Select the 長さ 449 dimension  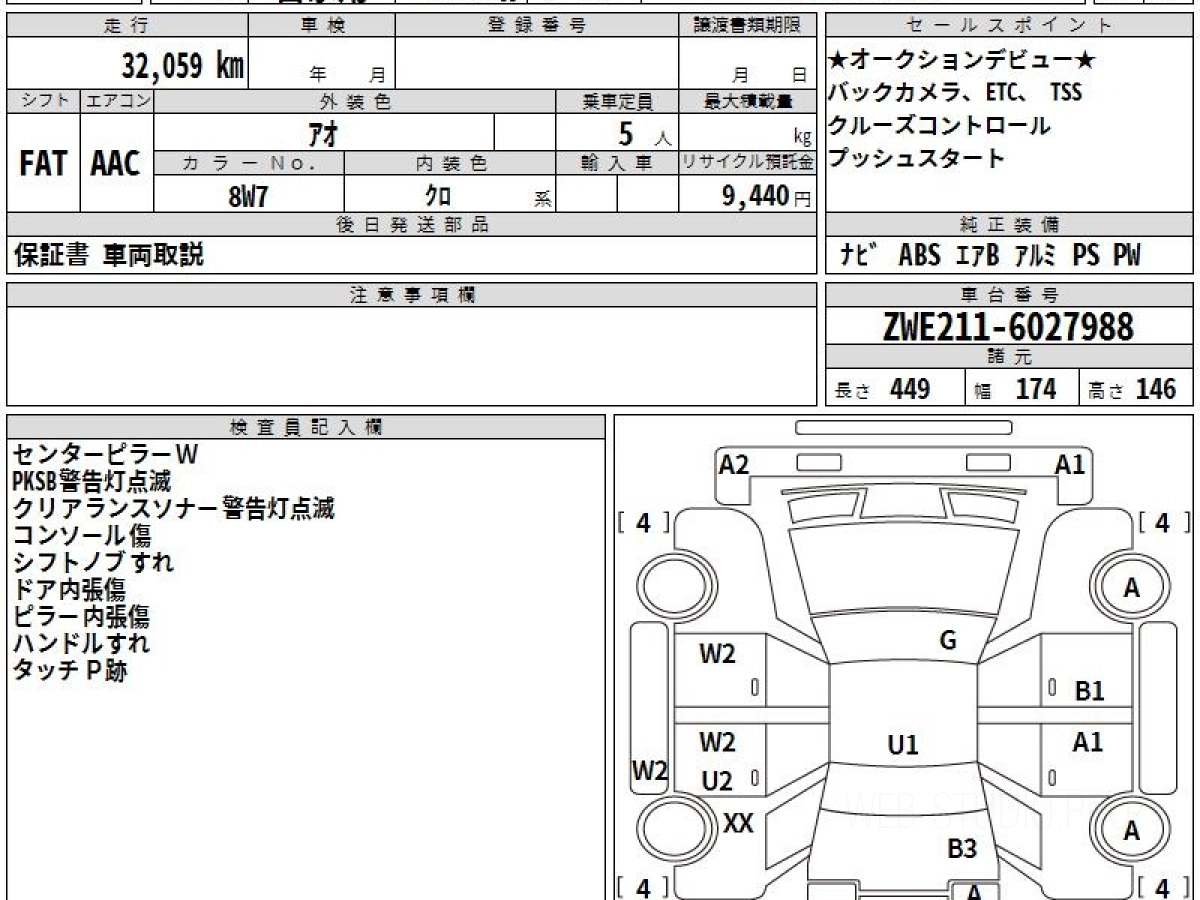coord(883,389)
